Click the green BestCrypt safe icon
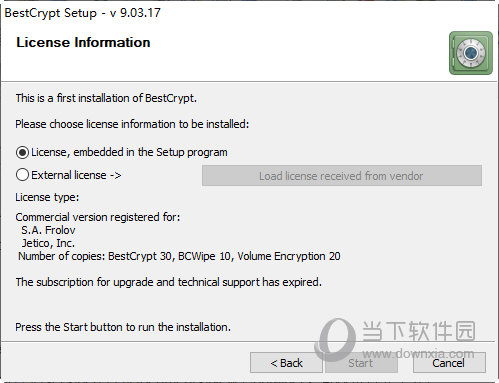 (471, 53)
